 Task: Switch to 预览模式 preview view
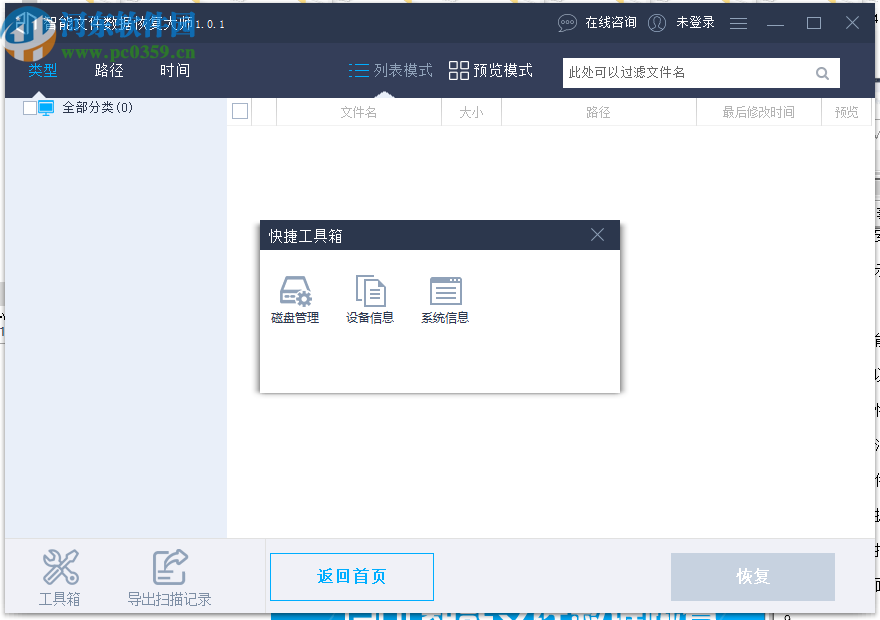(490, 71)
